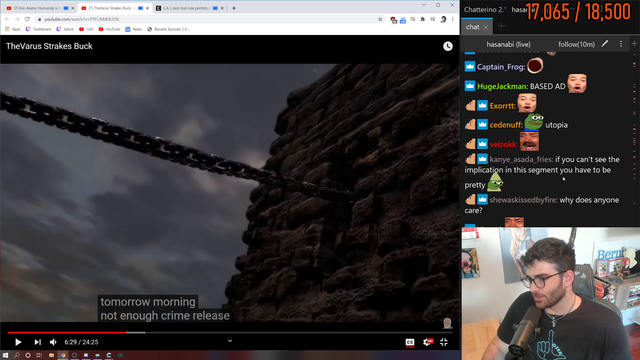Viewport: 640px width, 360px height.
Task: Click username veizokk in chat
Action: click(x=504, y=144)
